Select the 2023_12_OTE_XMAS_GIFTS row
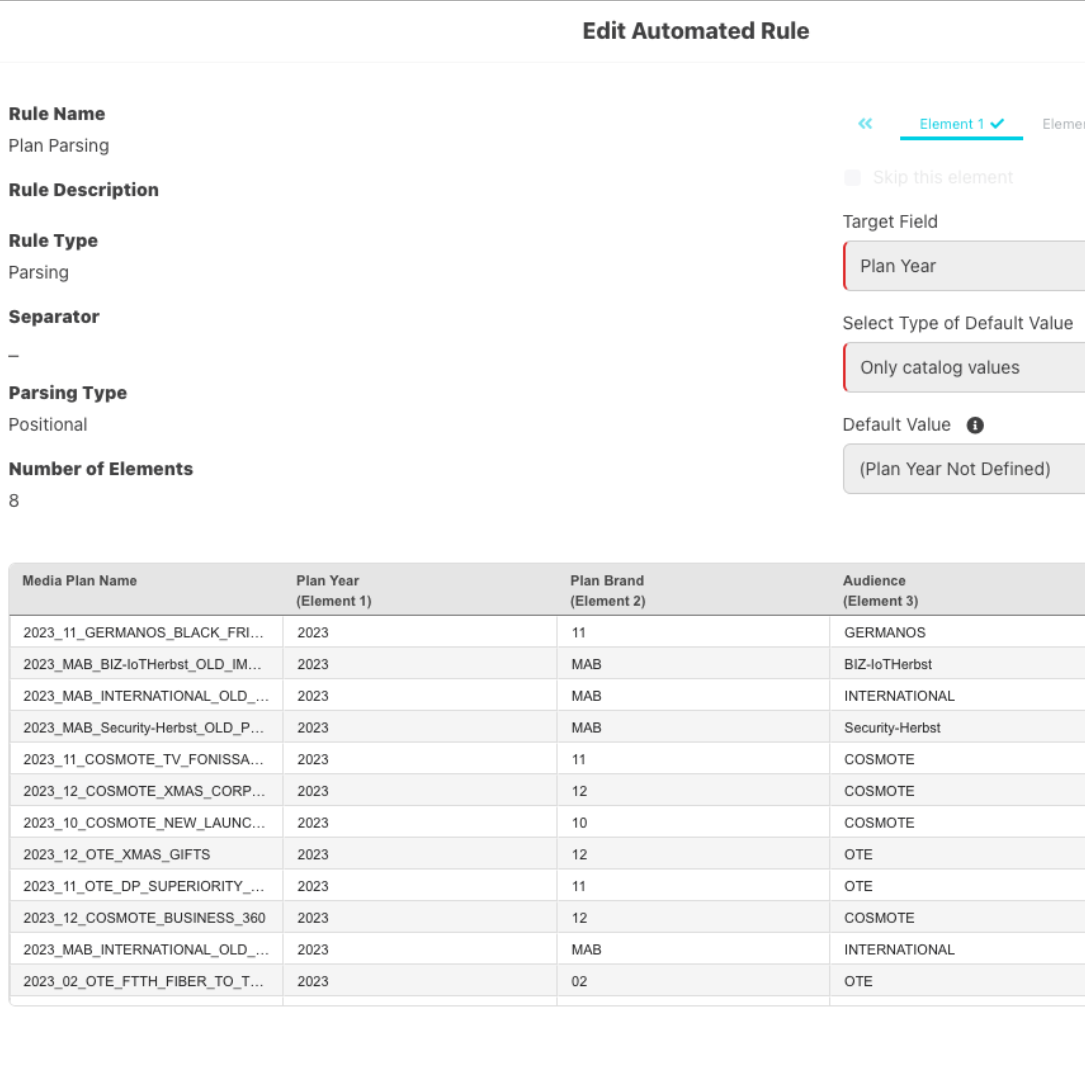The image size is (1085, 1078). click(117, 855)
